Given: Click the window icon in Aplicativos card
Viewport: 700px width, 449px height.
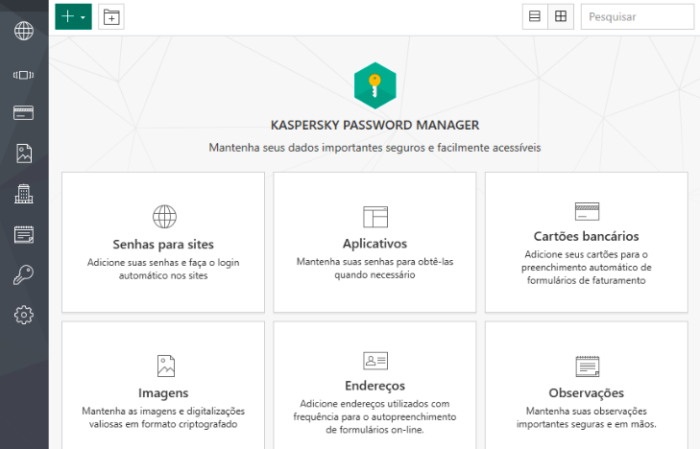Looking at the screenshot, I should (375, 216).
